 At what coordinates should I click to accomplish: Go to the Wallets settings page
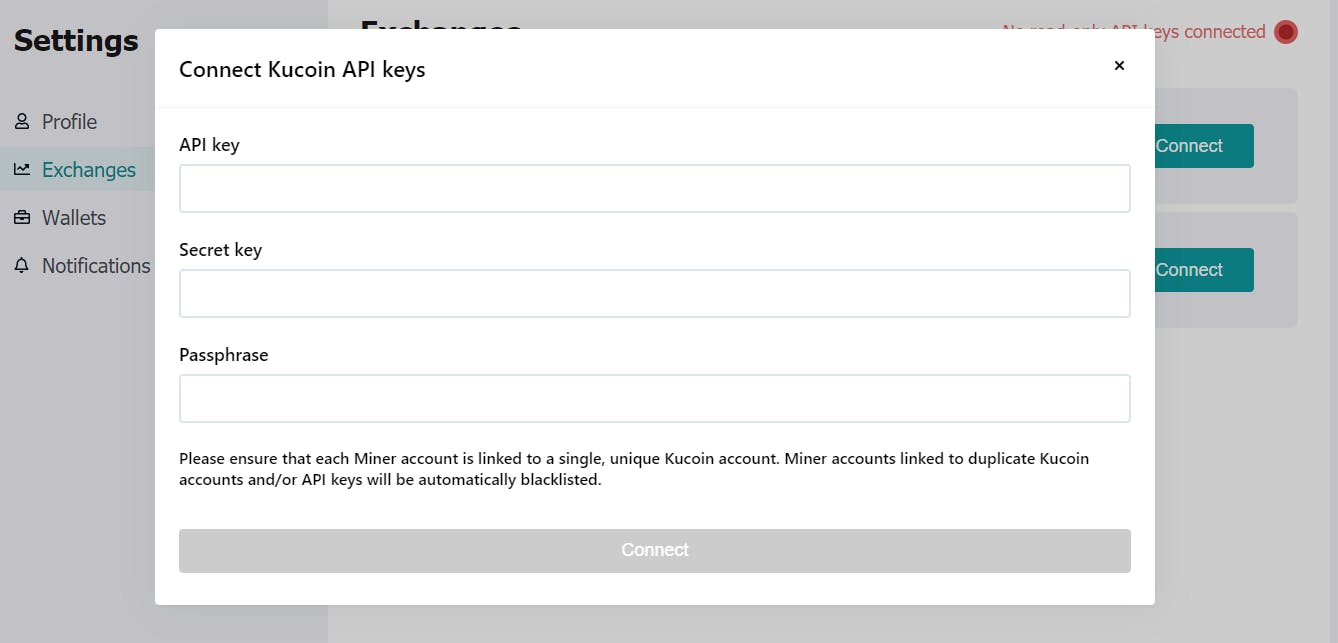(x=74, y=218)
